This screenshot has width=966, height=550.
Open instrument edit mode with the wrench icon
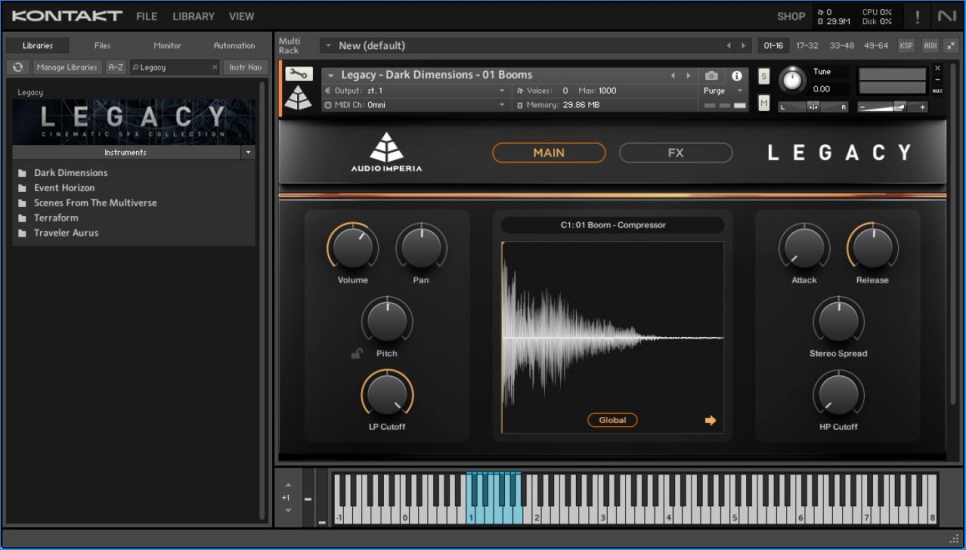(298, 74)
